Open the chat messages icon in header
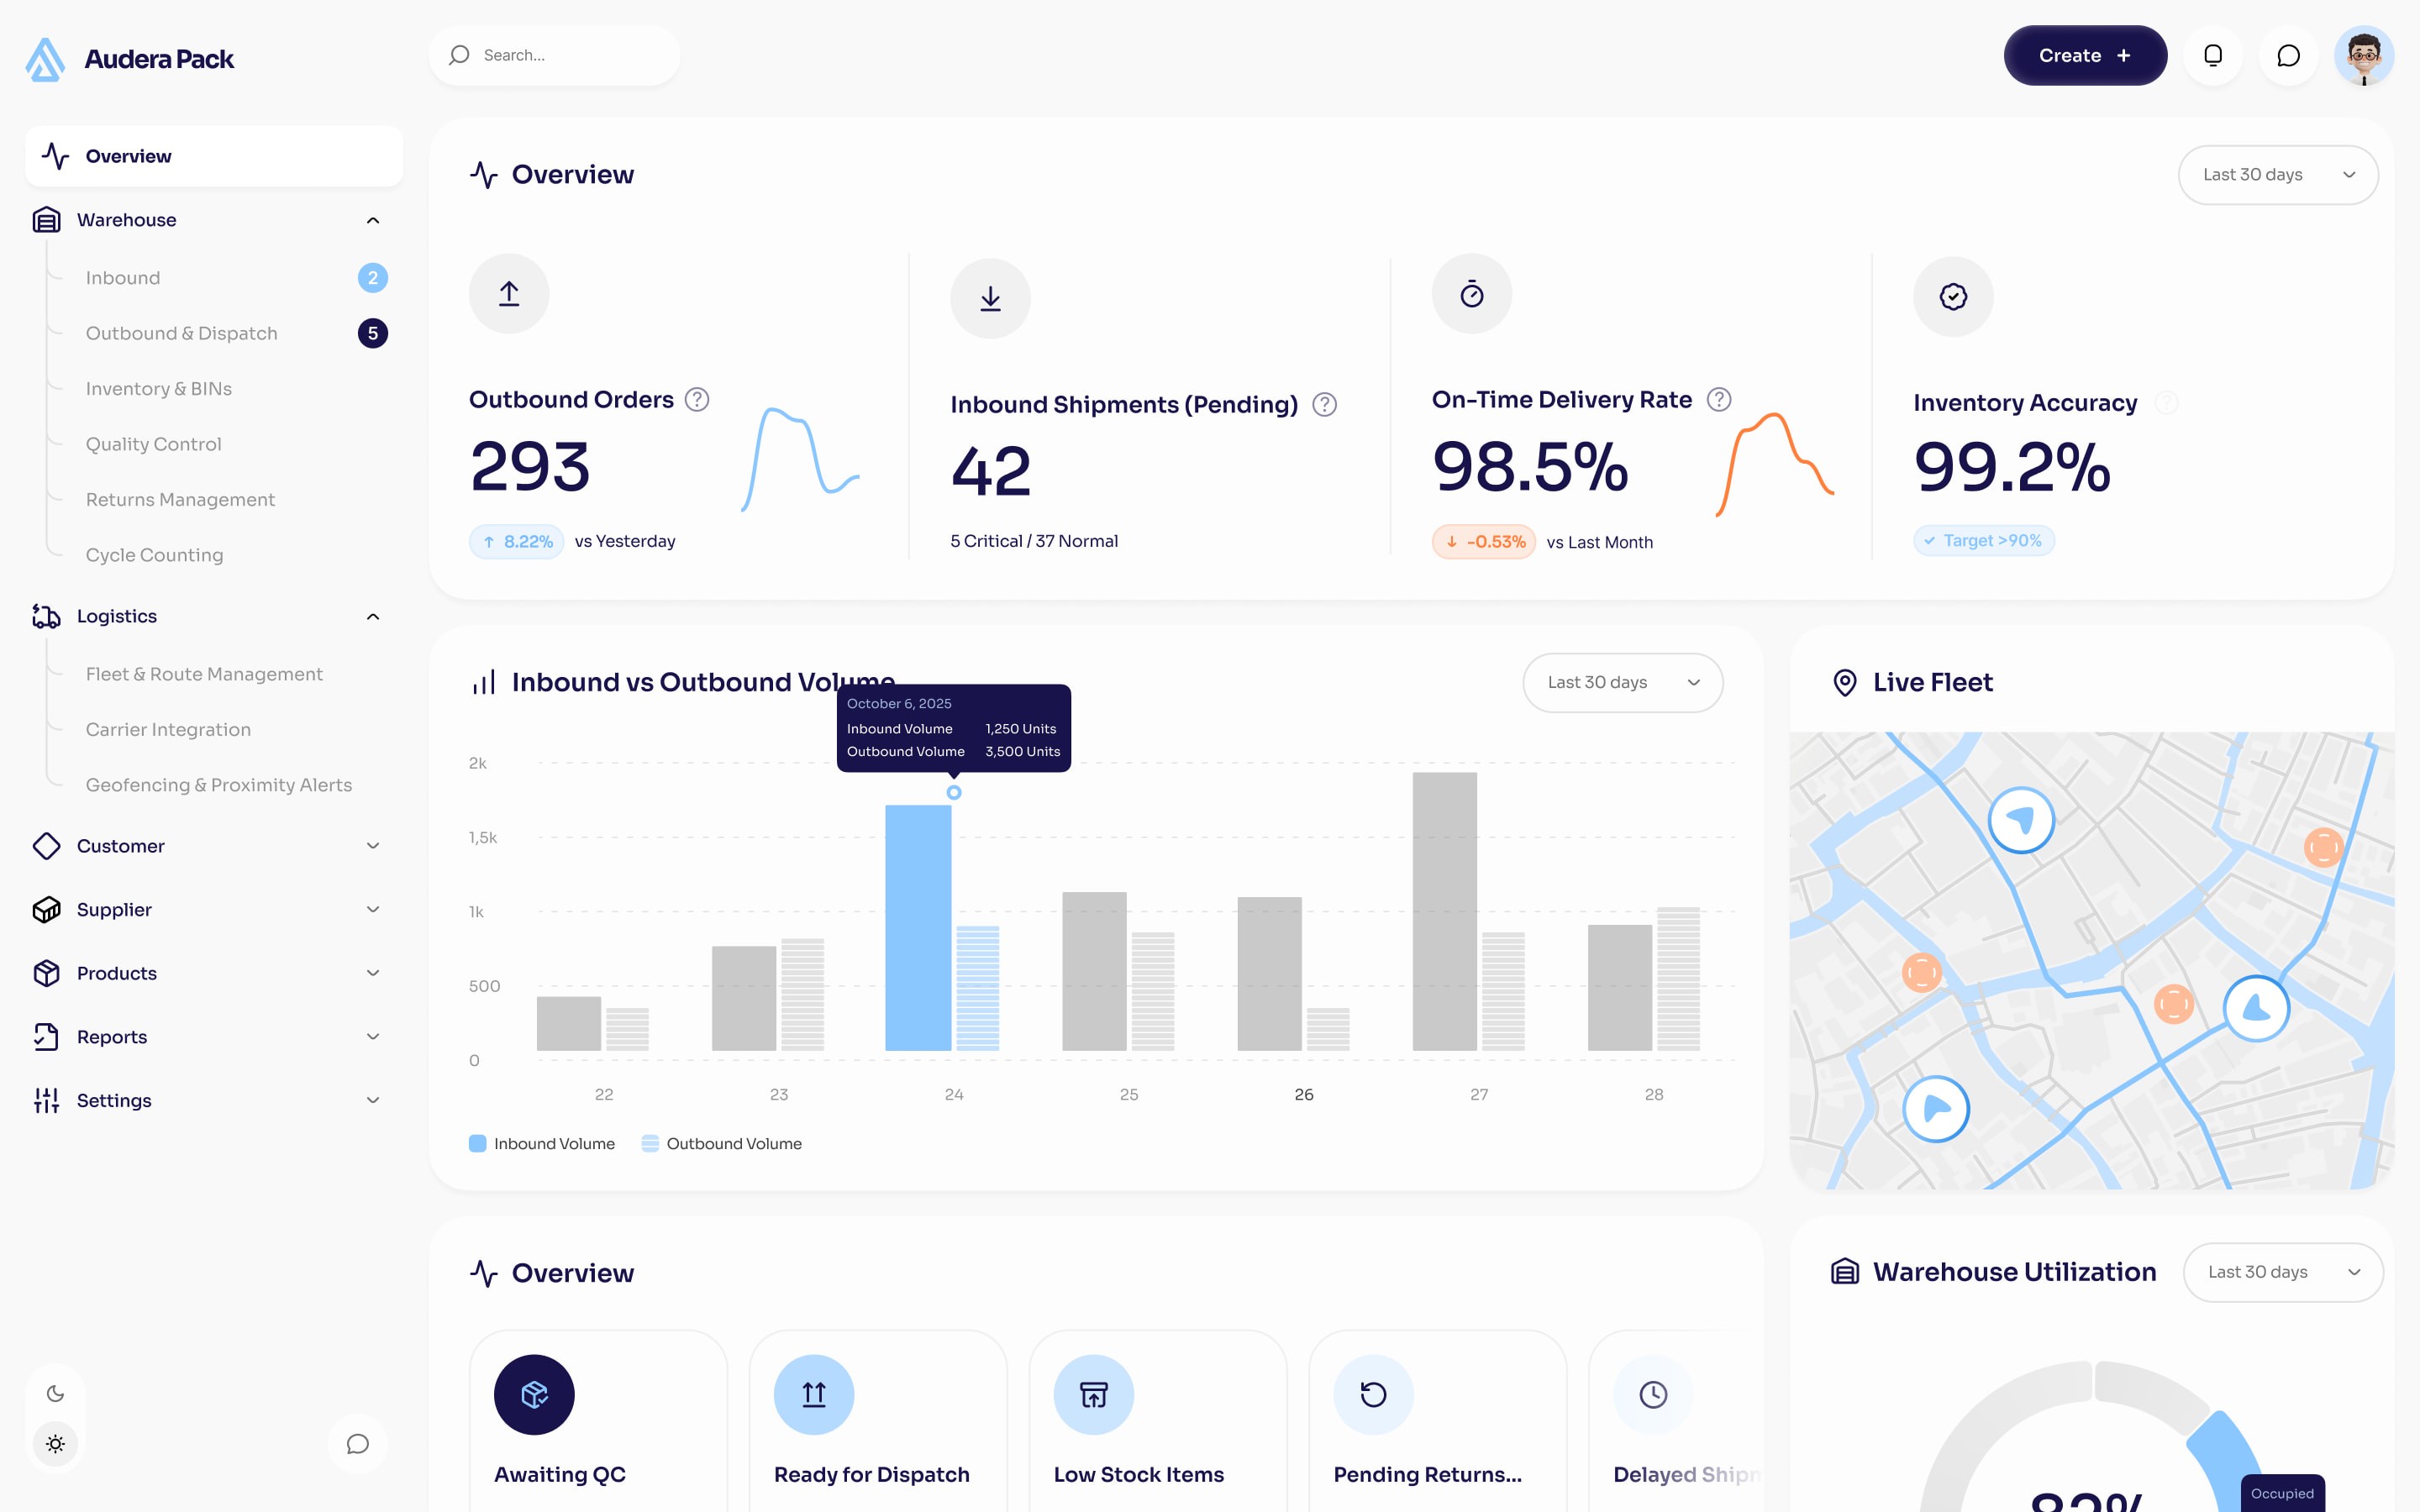This screenshot has width=2420, height=1512. point(2288,56)
